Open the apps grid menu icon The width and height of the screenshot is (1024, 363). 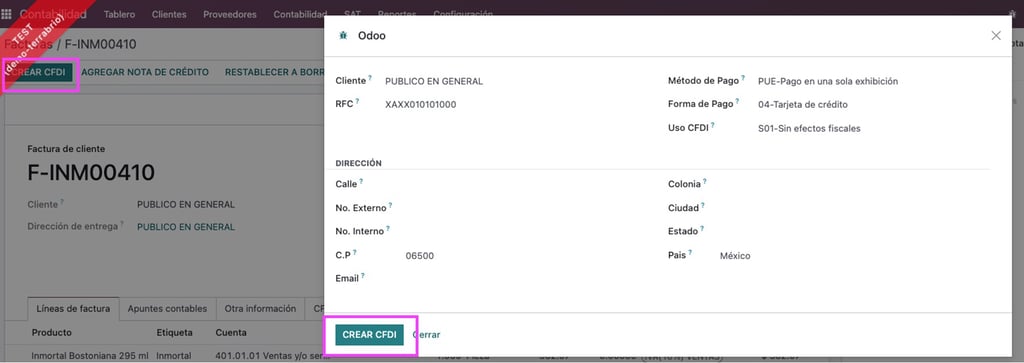point(7,14)
